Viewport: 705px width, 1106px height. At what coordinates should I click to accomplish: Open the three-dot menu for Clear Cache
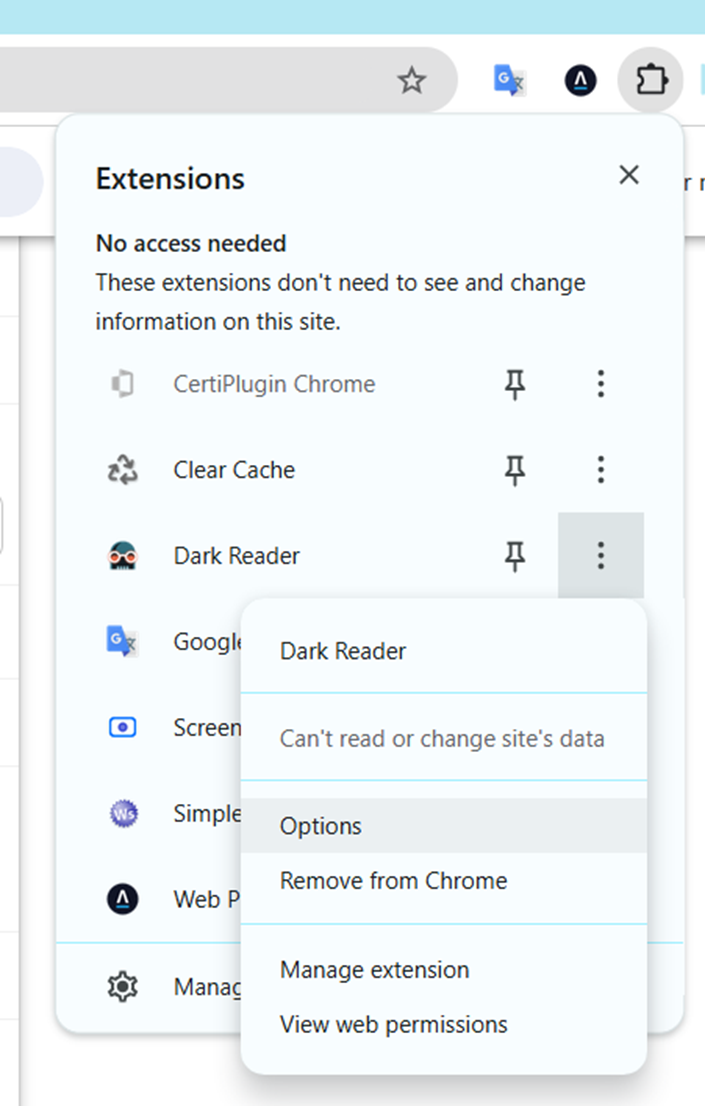coord(600,470)
